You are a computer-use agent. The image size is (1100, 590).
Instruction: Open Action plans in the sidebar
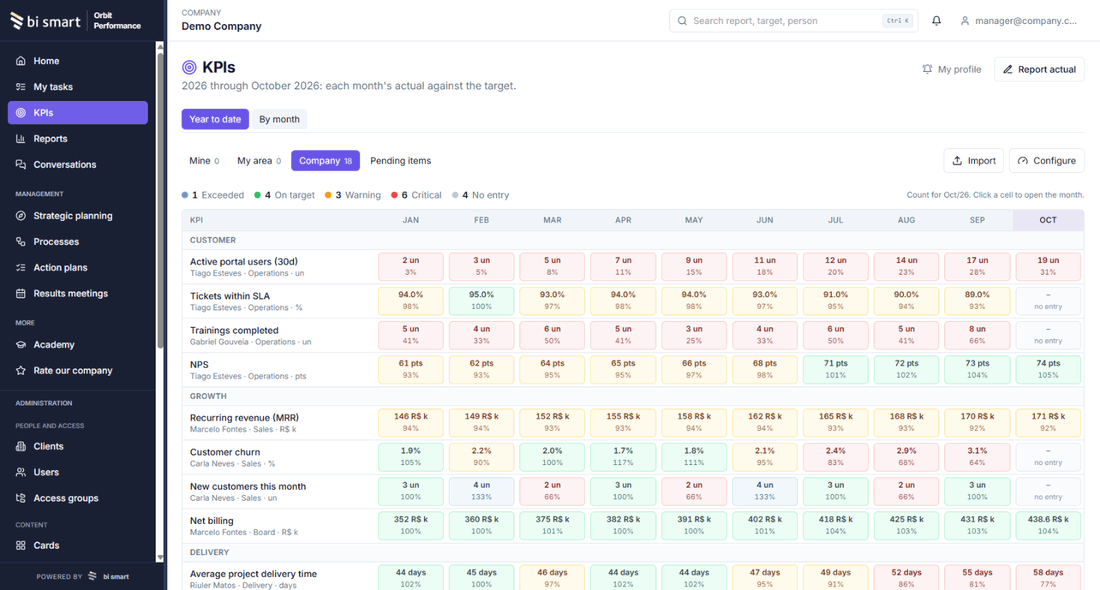pyautogui.click(x=77, y=268)
